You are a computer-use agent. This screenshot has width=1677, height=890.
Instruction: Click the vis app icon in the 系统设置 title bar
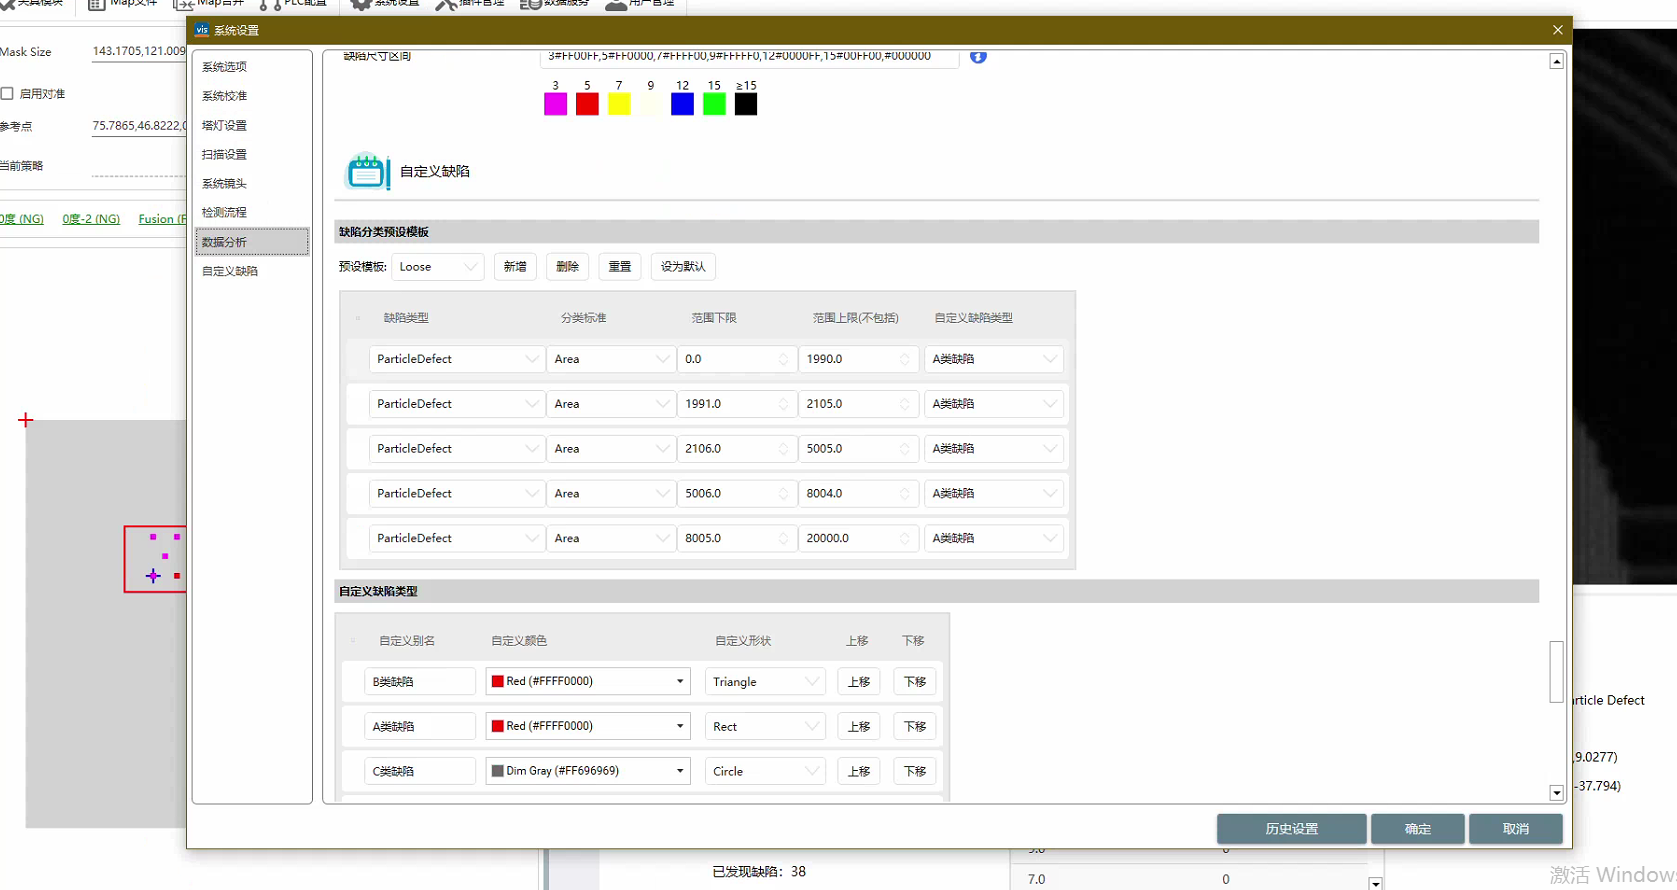[x=202, y=30]
